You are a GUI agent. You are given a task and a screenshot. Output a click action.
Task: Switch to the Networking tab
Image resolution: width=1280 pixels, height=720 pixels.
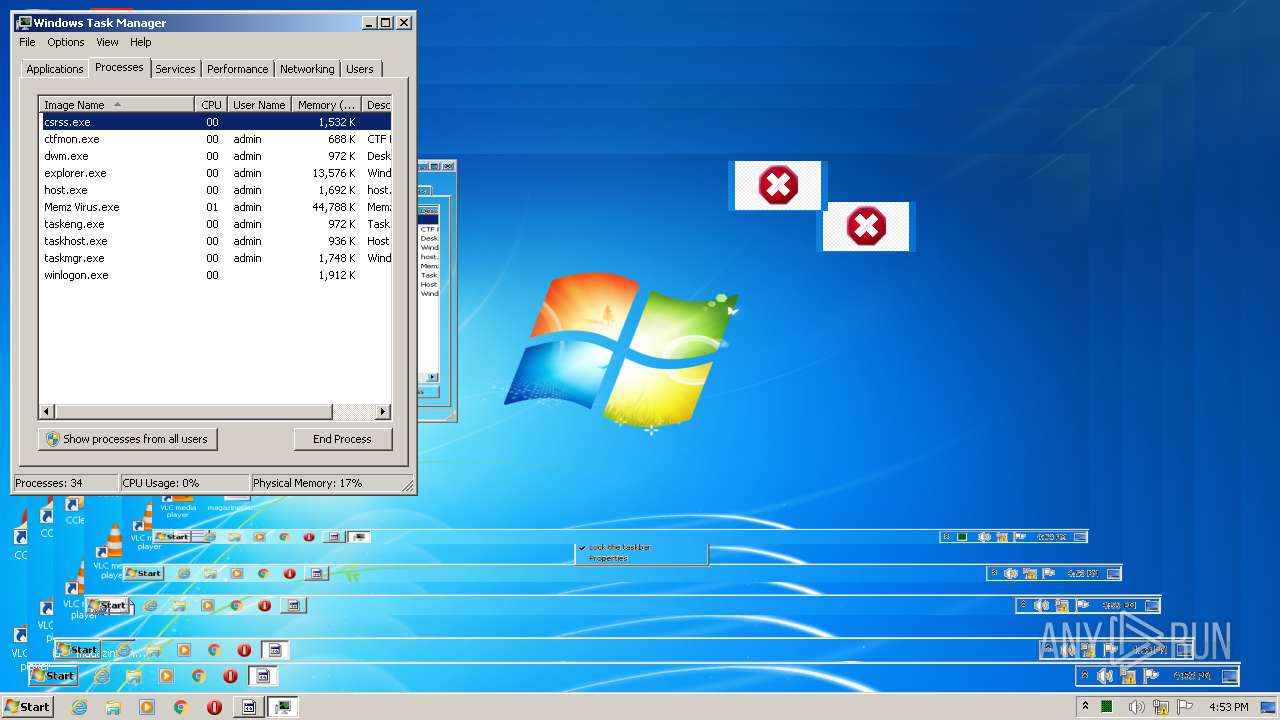(x=307, y=69)
